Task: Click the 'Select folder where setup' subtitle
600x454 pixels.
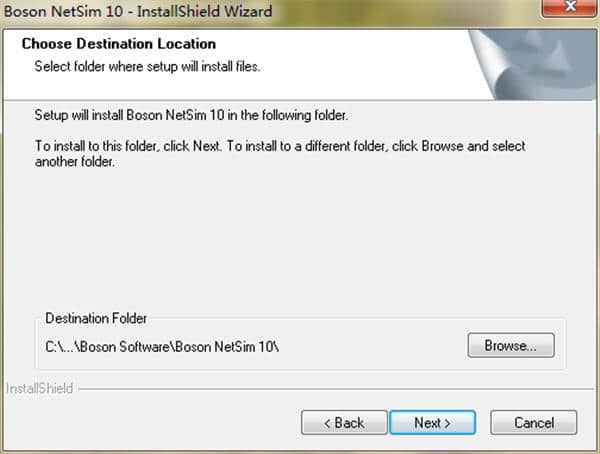Action: [x=148, y=66]
